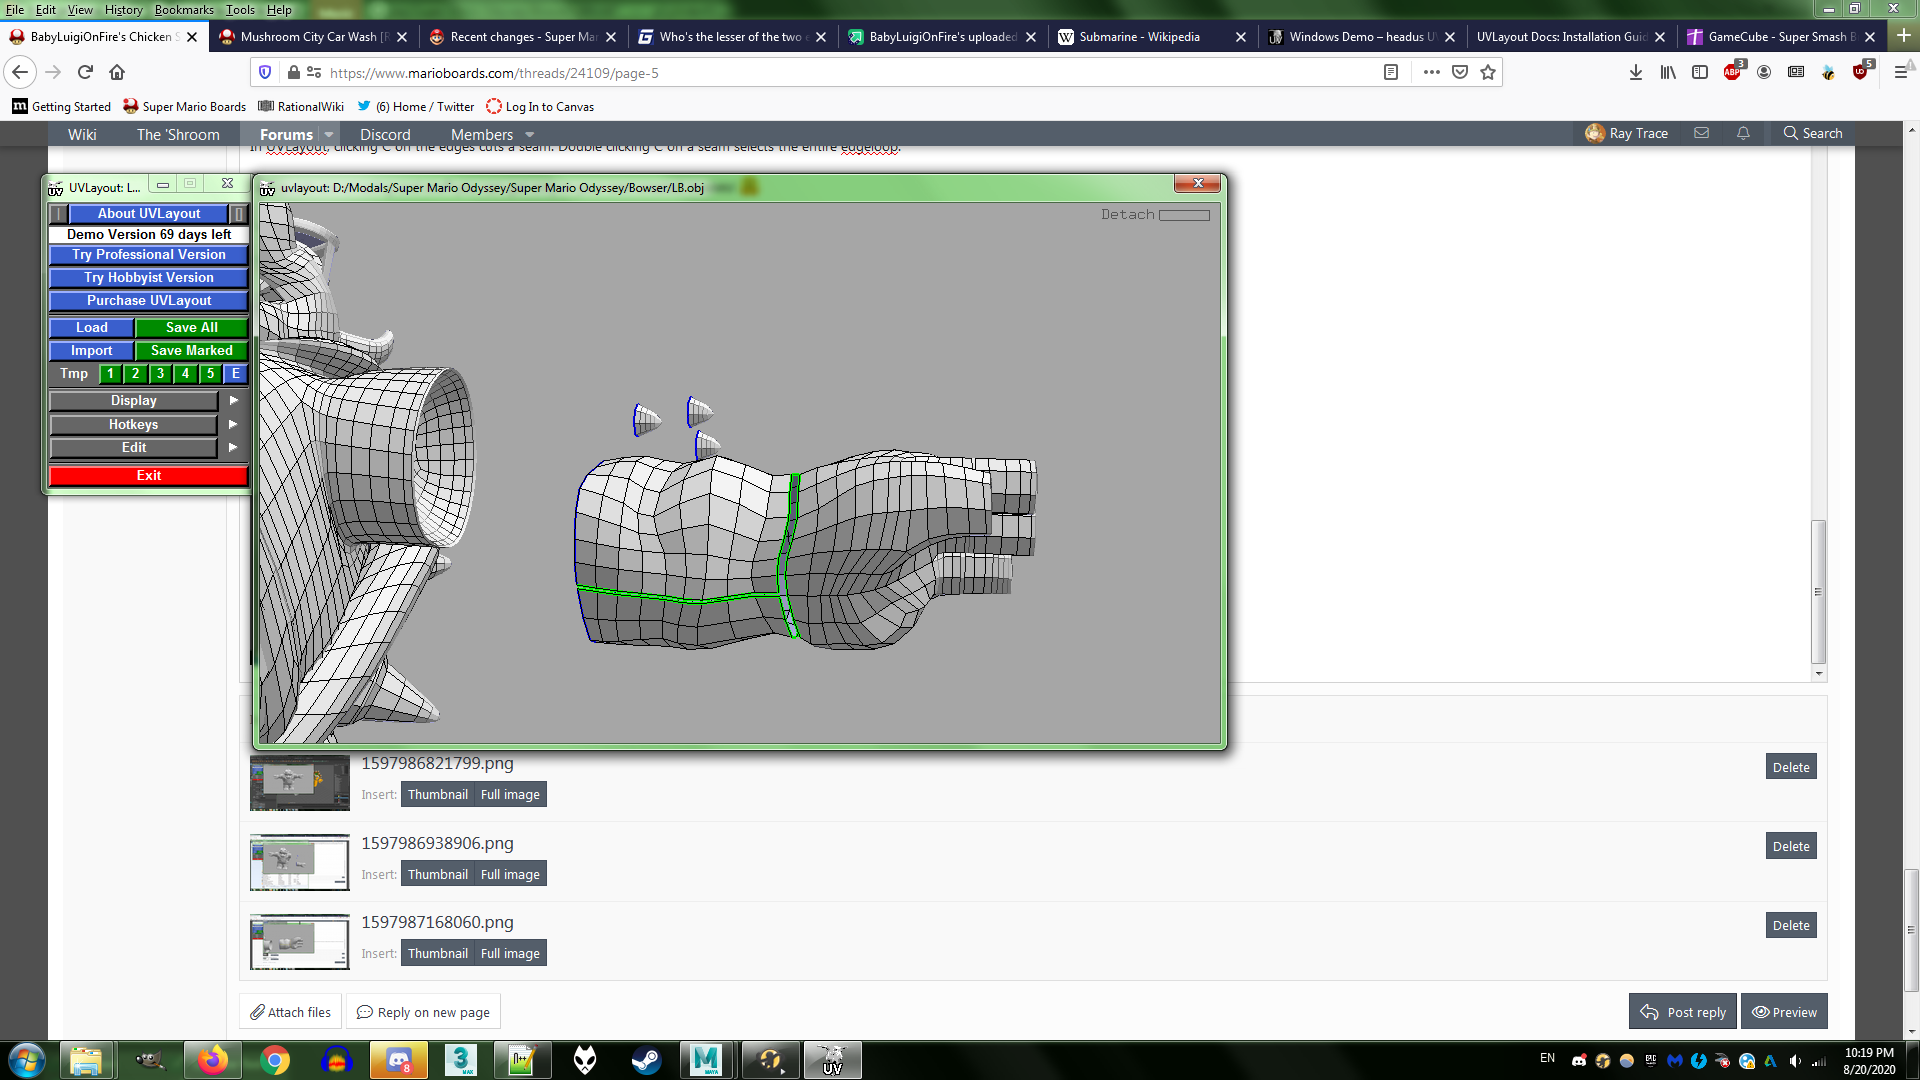This screenshot has height=1080, width=1920.
Task: Click the Firefox reload page icon
Action: pos(85,72)
